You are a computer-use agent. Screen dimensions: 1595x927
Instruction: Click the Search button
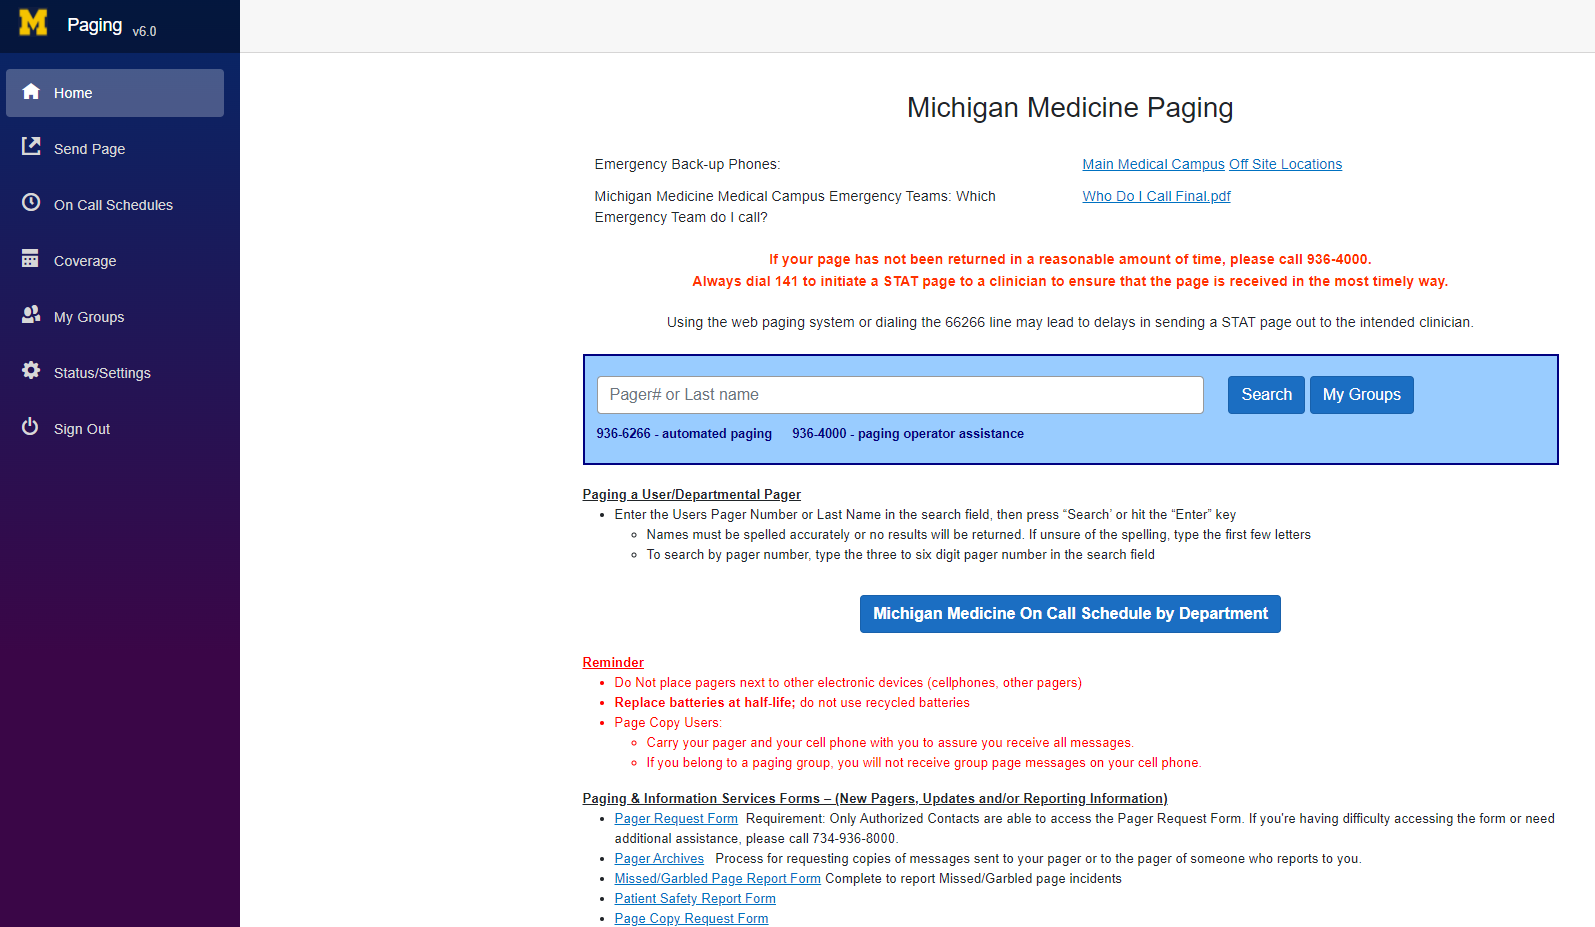point(1266,395)
